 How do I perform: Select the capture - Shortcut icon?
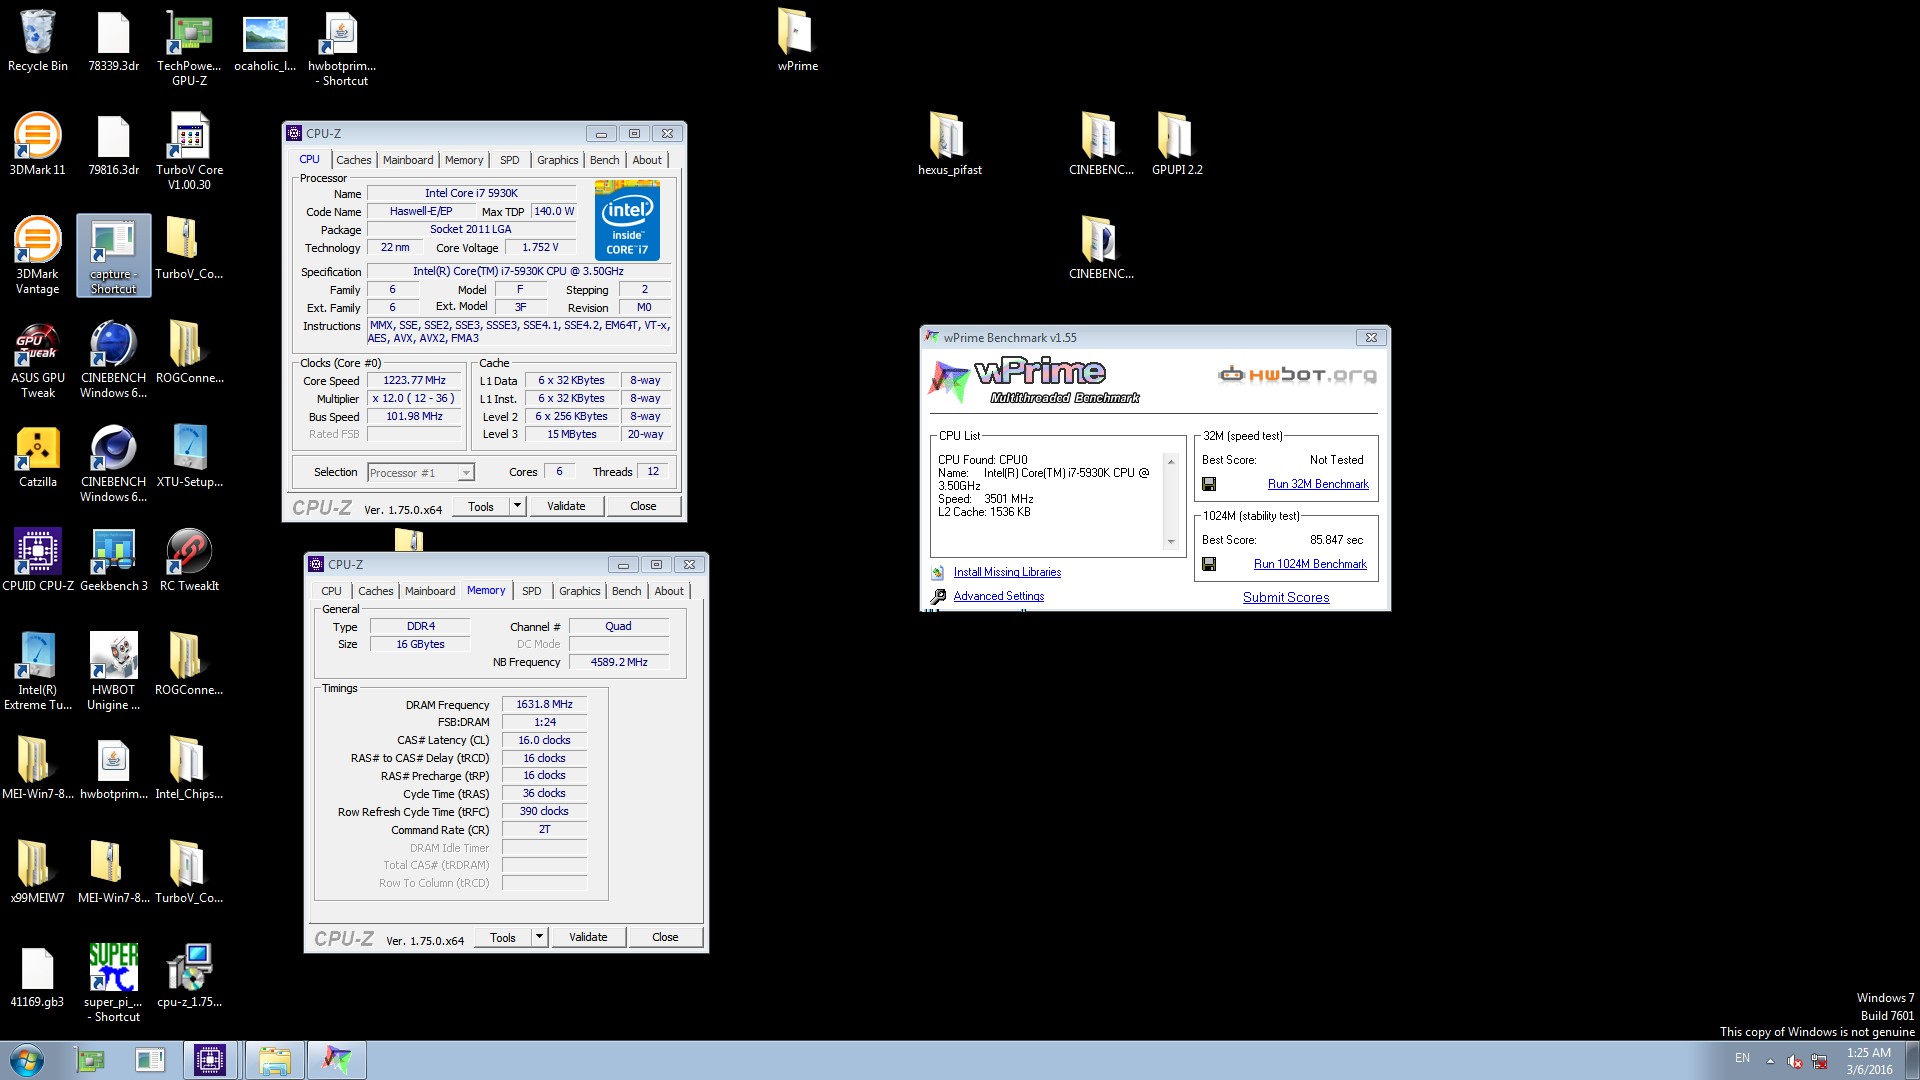[x=113, y=255]
